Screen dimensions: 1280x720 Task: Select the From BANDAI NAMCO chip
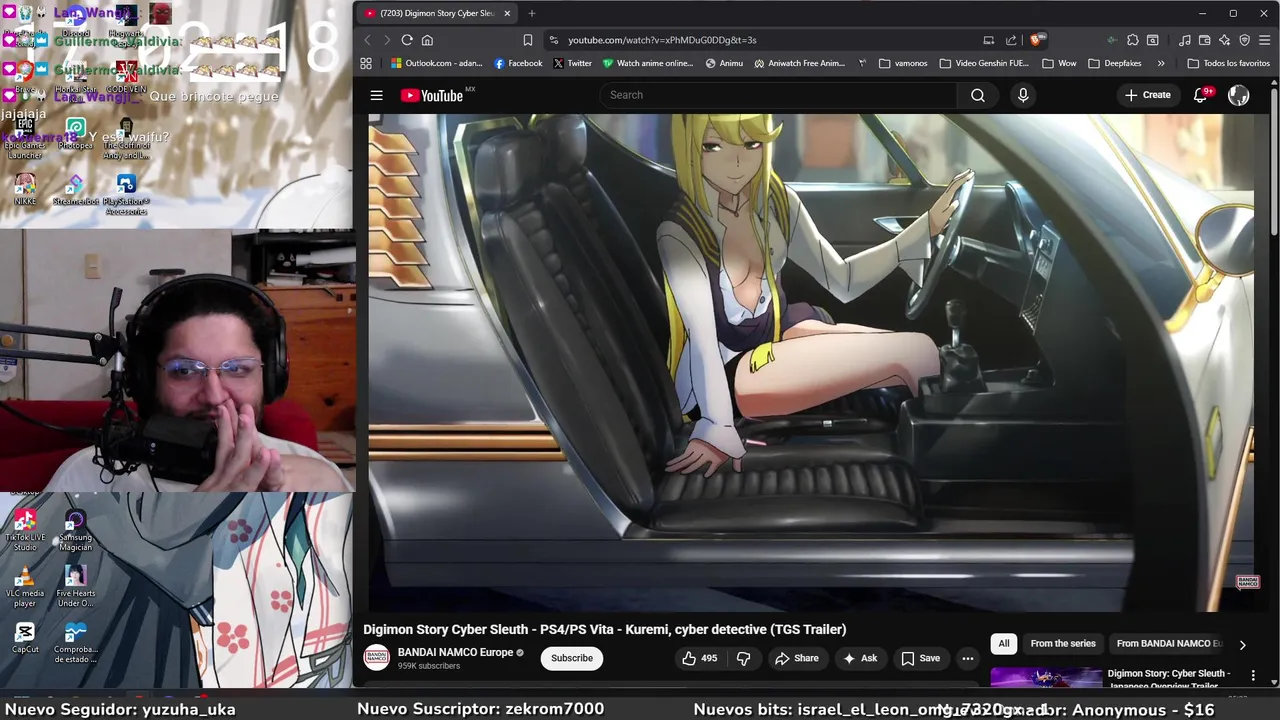pyautogui.click(x=1168, y=644)
